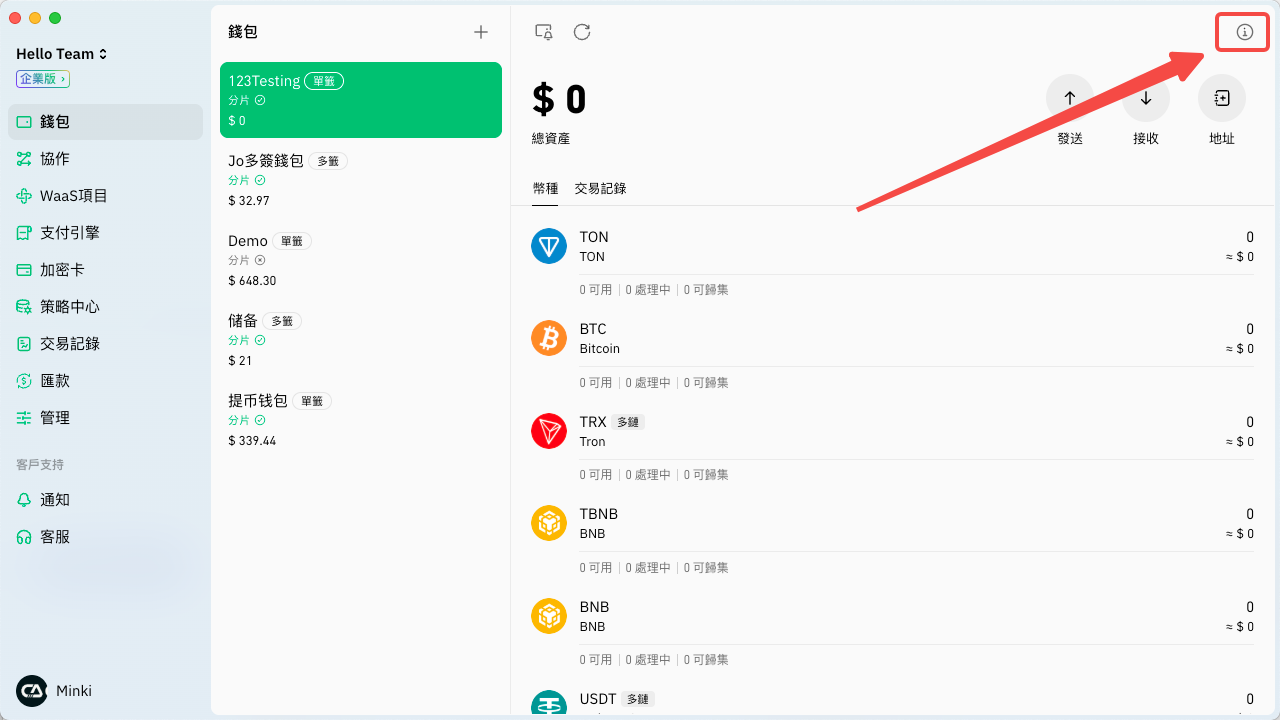Expand the Hello Team switcher dropdown
Viewport: 1280px width, 720px height.
62,54
